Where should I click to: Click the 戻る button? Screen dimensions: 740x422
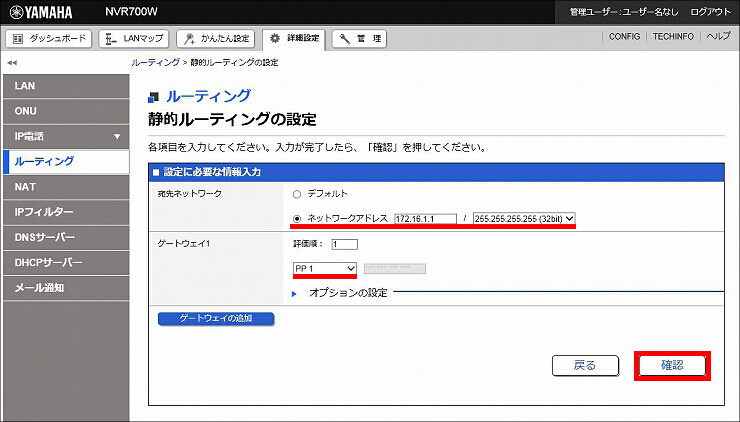585,365
